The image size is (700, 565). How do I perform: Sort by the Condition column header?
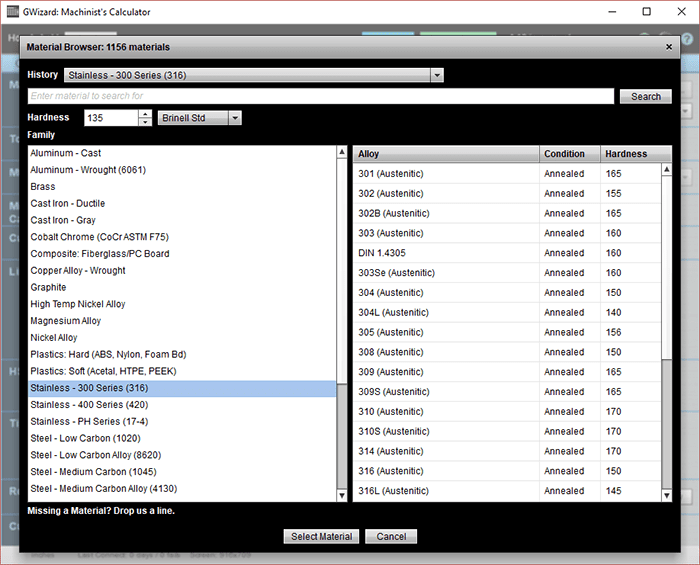(x=570, y=154)
